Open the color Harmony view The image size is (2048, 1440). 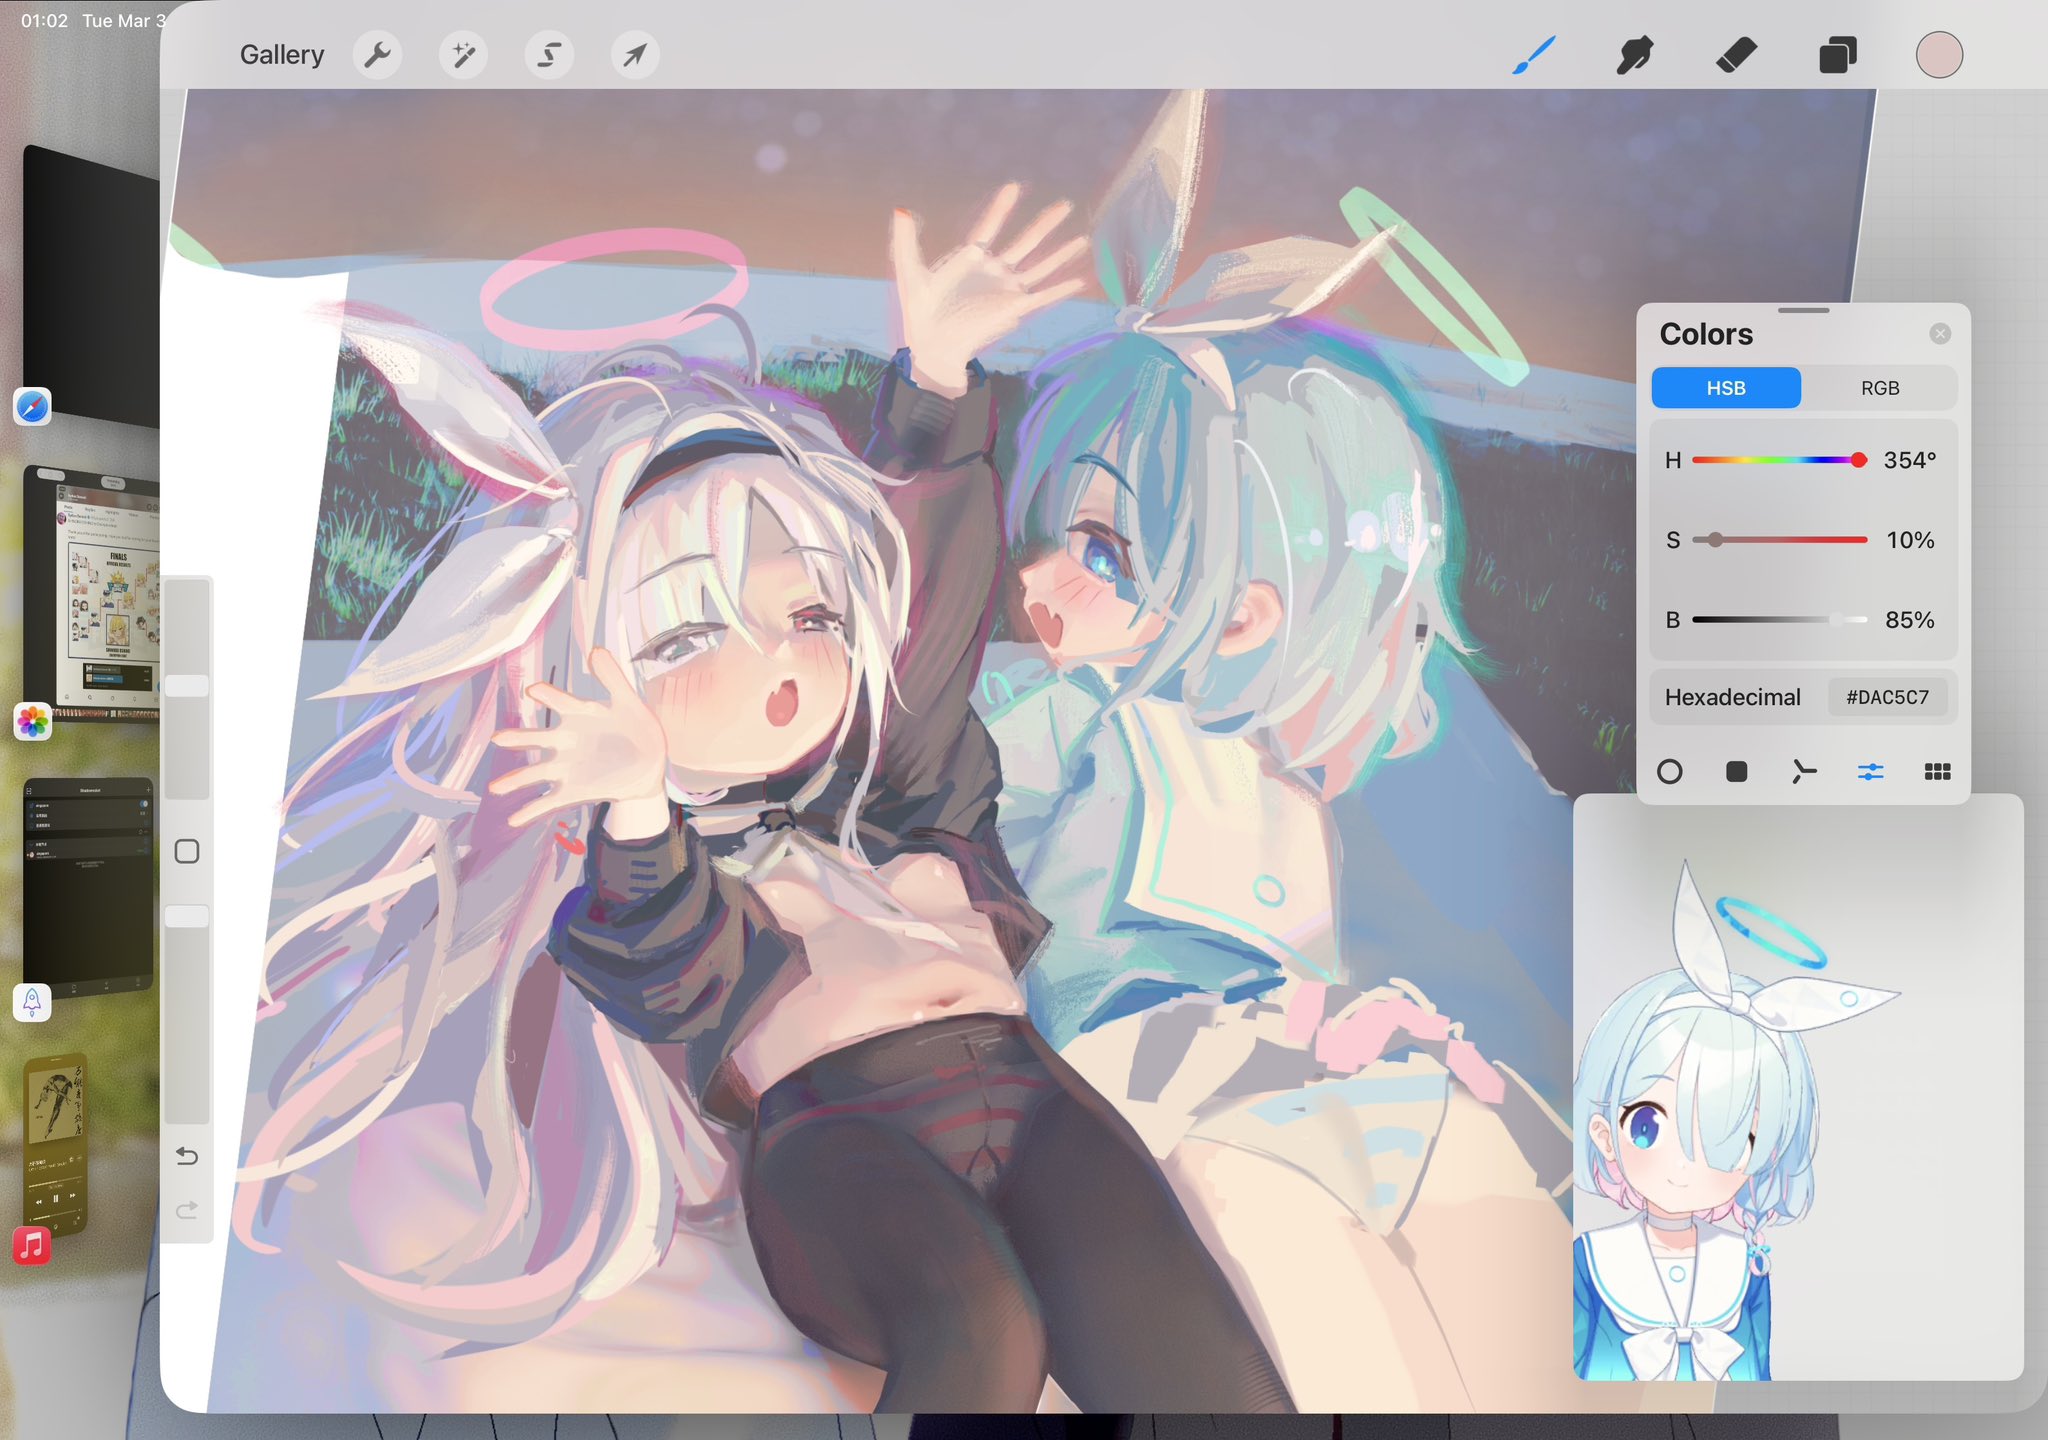pos(1803,772)
